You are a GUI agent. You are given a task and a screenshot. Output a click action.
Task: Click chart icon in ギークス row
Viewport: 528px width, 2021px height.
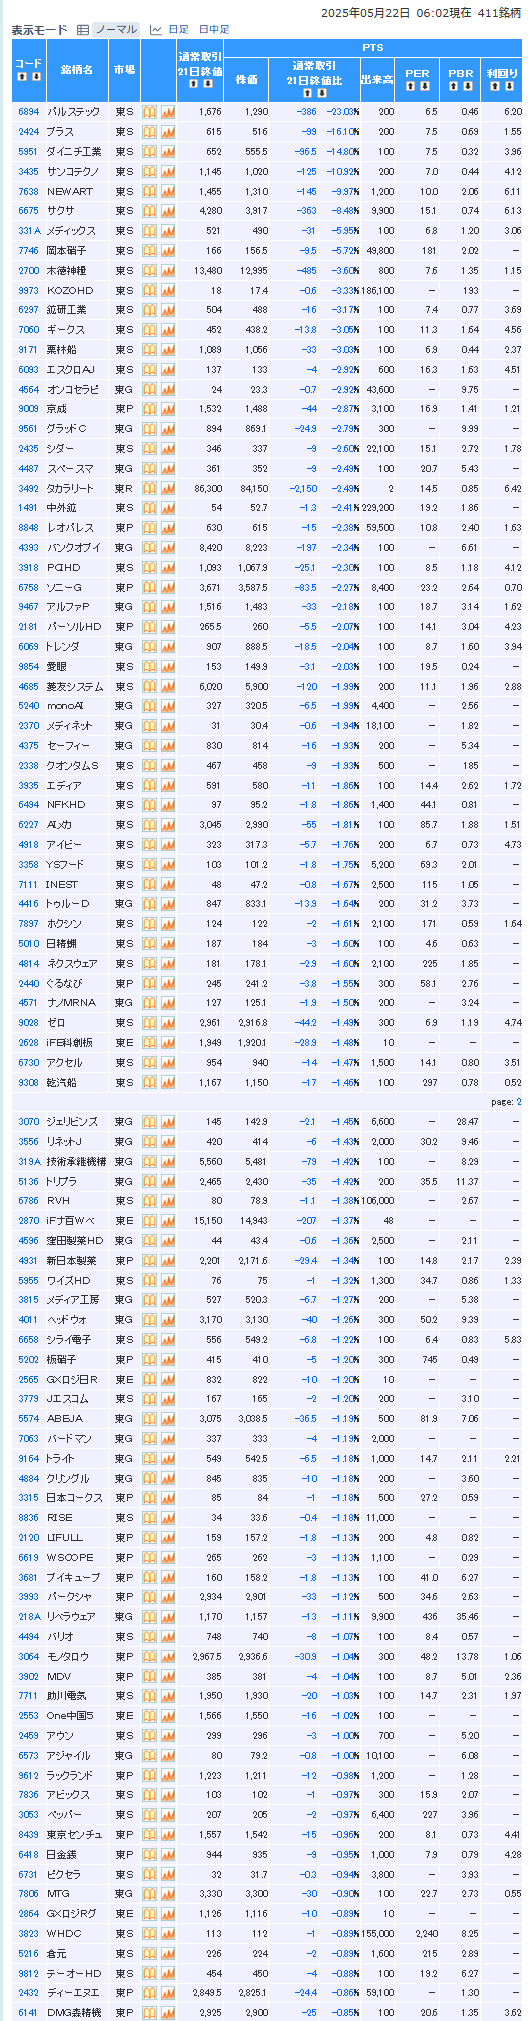[x=167, y=329]
